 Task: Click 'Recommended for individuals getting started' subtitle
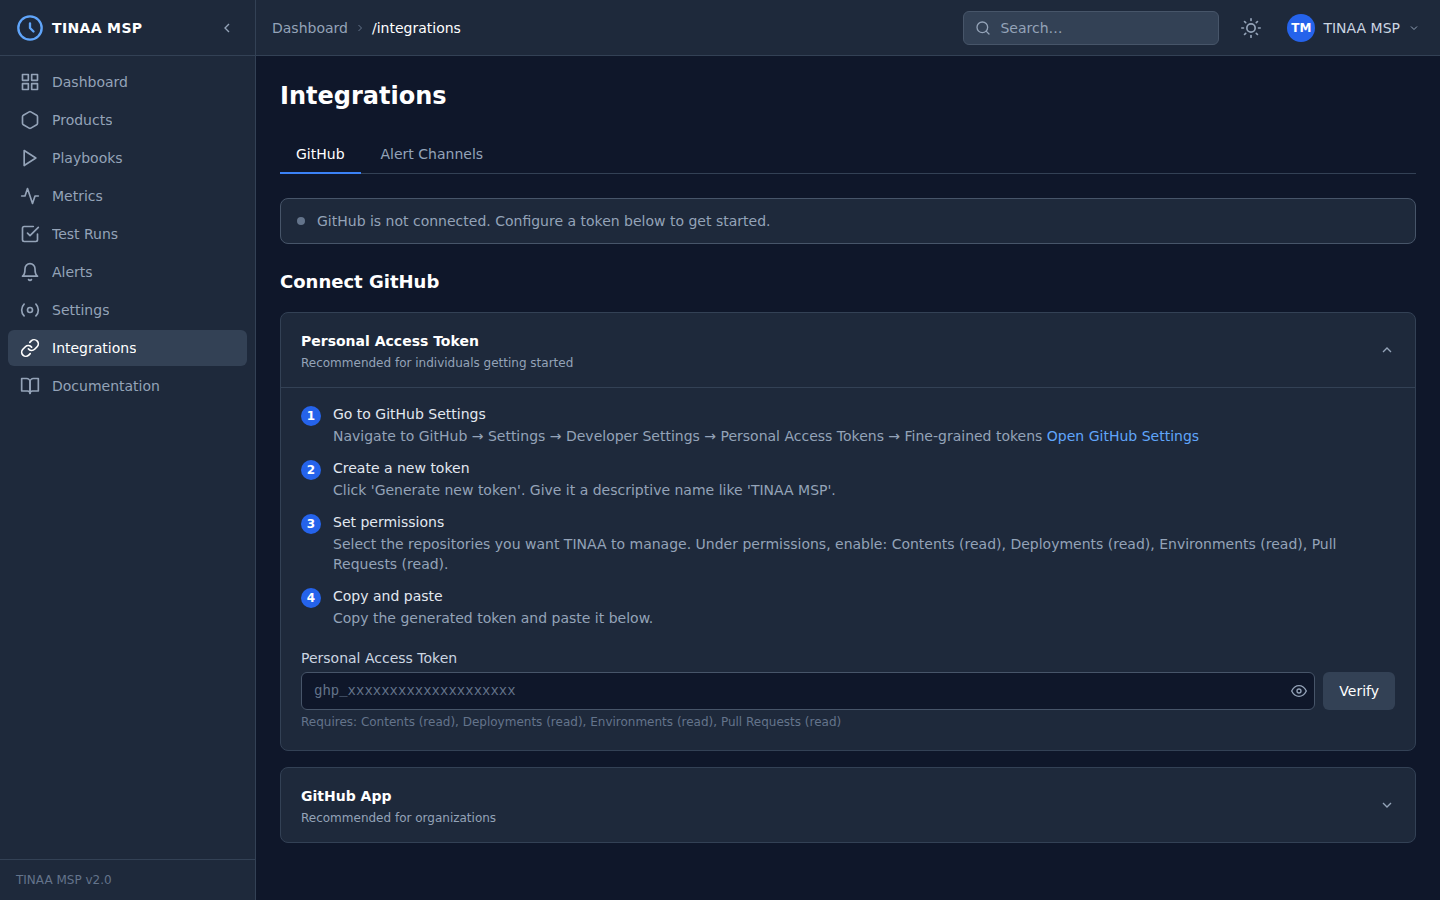point(437,363)
